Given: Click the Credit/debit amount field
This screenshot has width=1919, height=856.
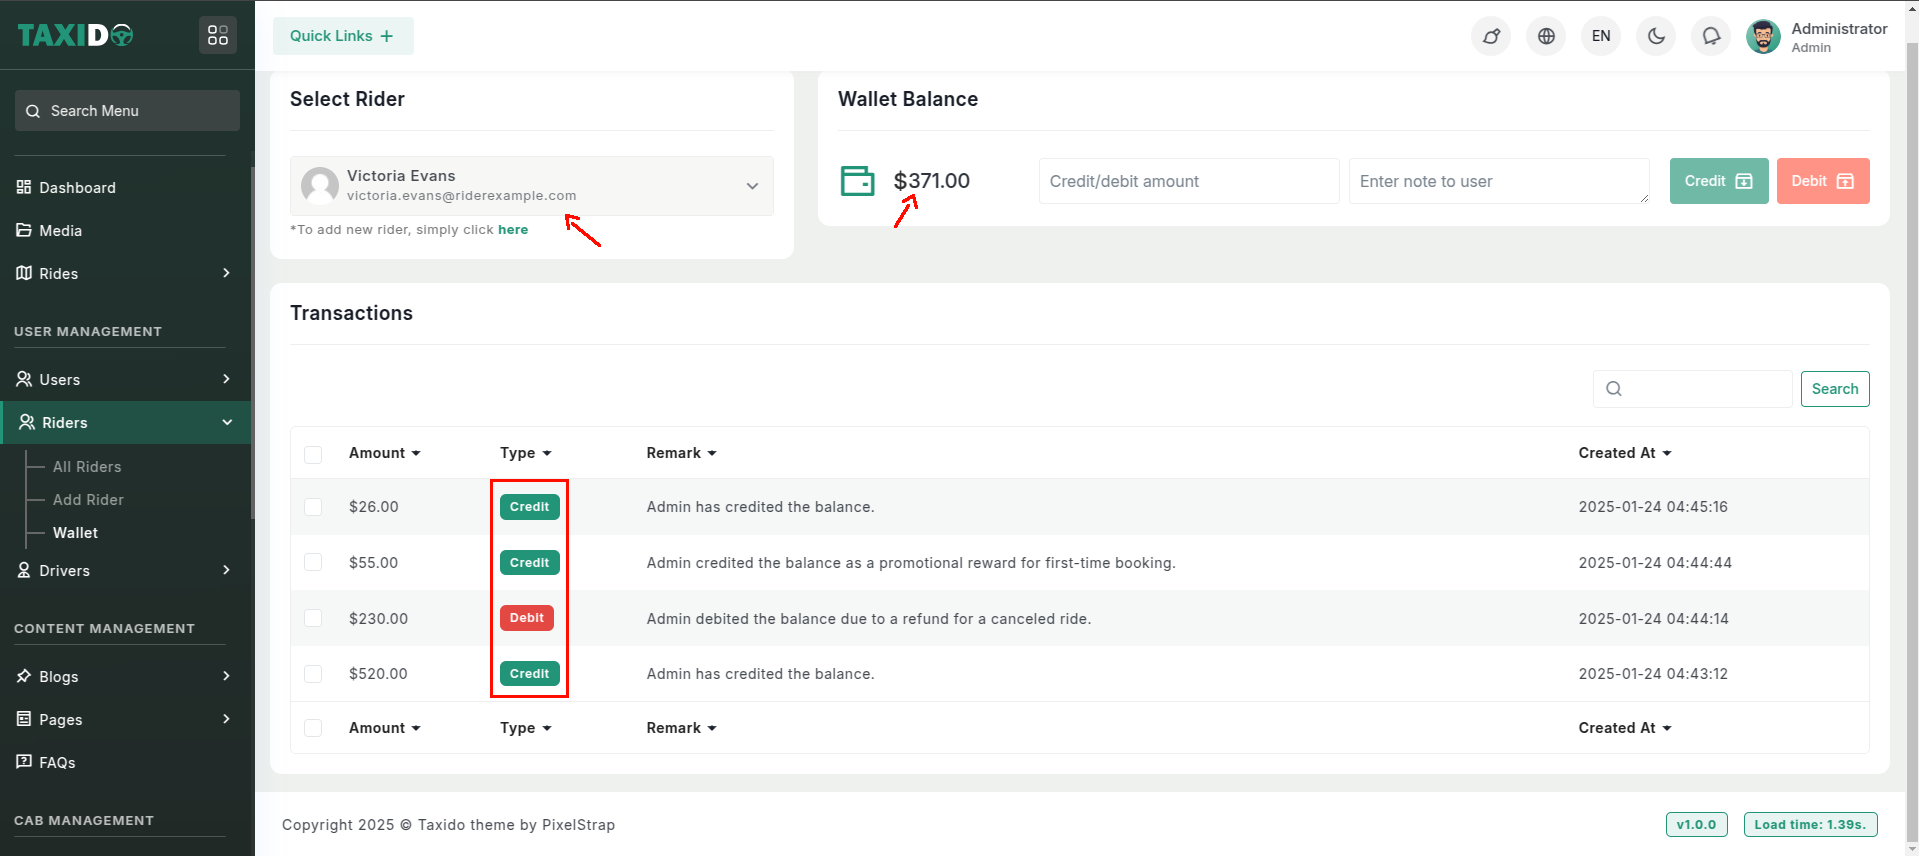Looking at the screenshot, I should [x=1188, y=181].
